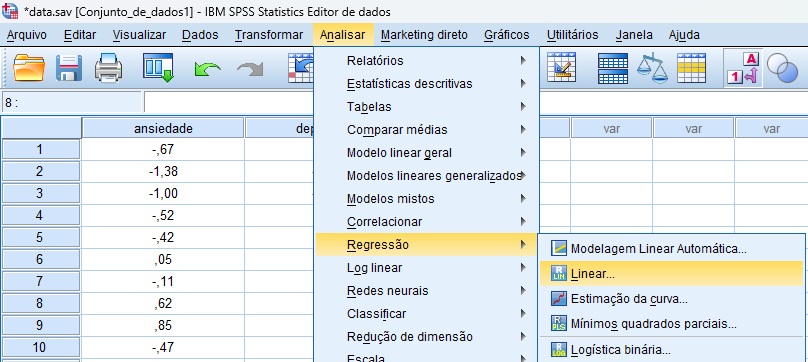
Task: Expand the Log linear submenu
Action: pos(426,268)
